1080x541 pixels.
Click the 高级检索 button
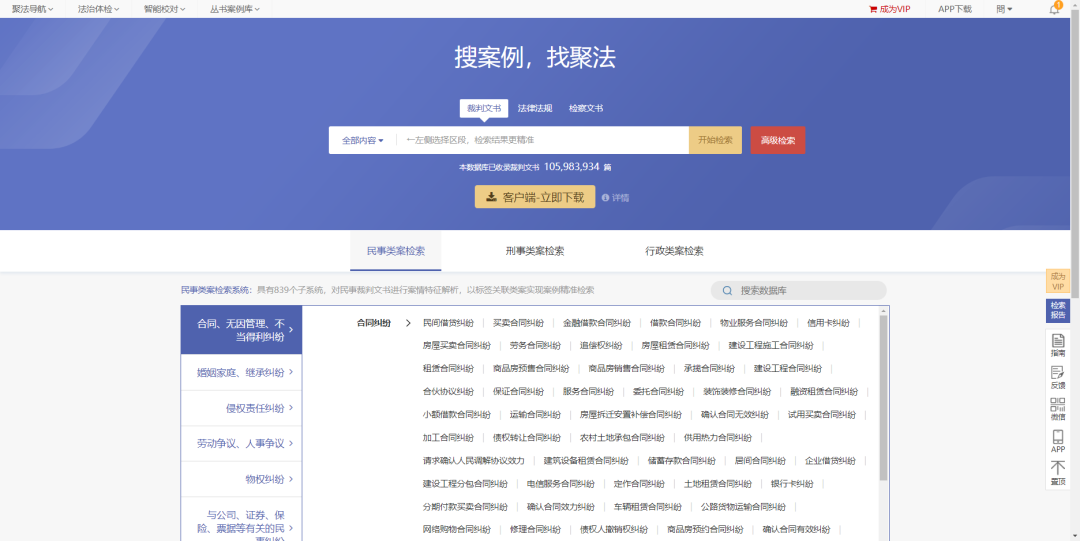click(778, 140)
